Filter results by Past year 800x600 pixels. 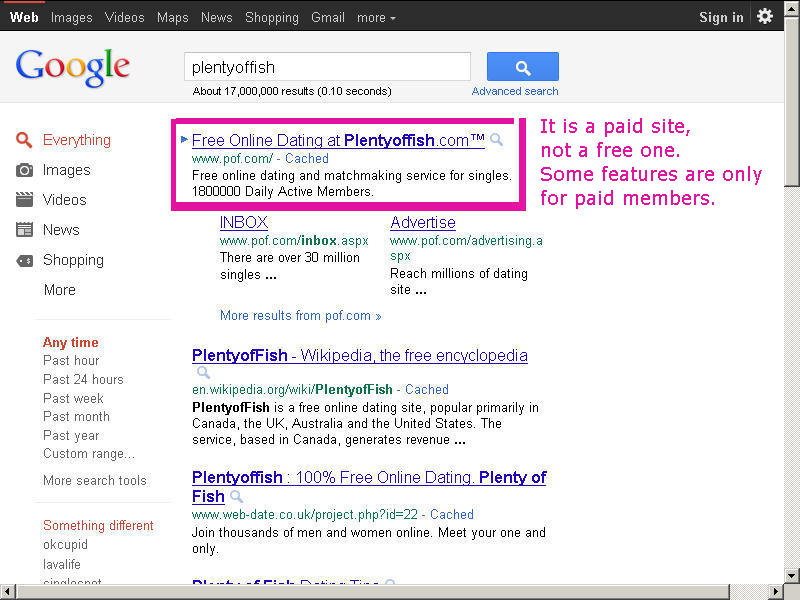[71, 436]
